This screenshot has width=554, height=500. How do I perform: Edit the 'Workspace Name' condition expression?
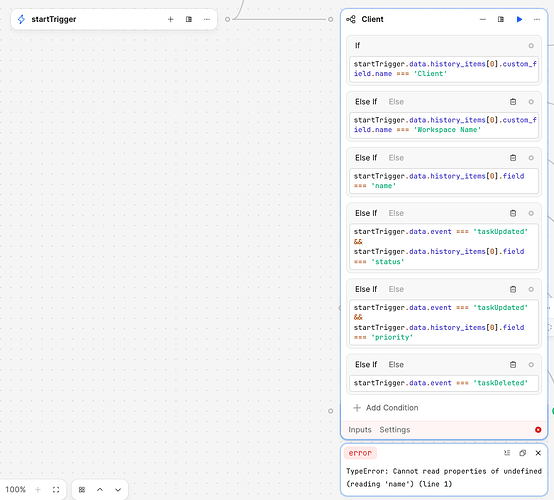click(444, 125)
